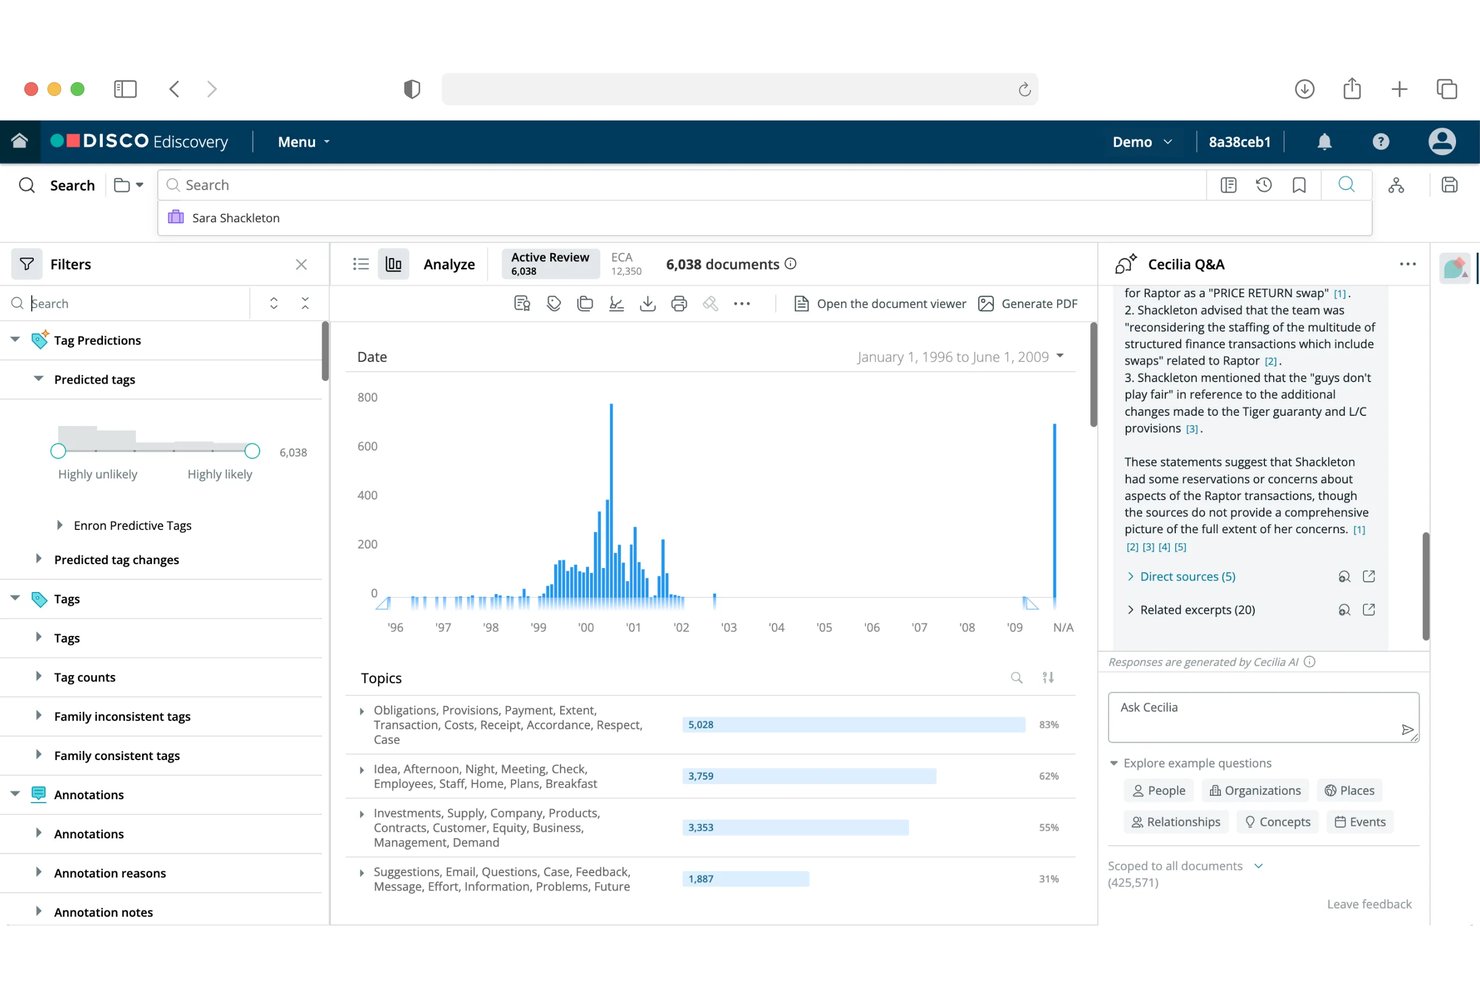Open the Menu dropdown
1480x987 pixels.
click(x=304, y=142)
